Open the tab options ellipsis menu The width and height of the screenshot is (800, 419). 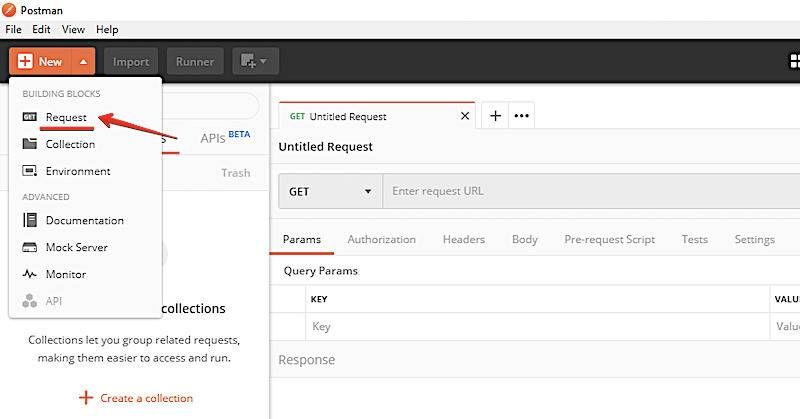(x=521, y=116)
